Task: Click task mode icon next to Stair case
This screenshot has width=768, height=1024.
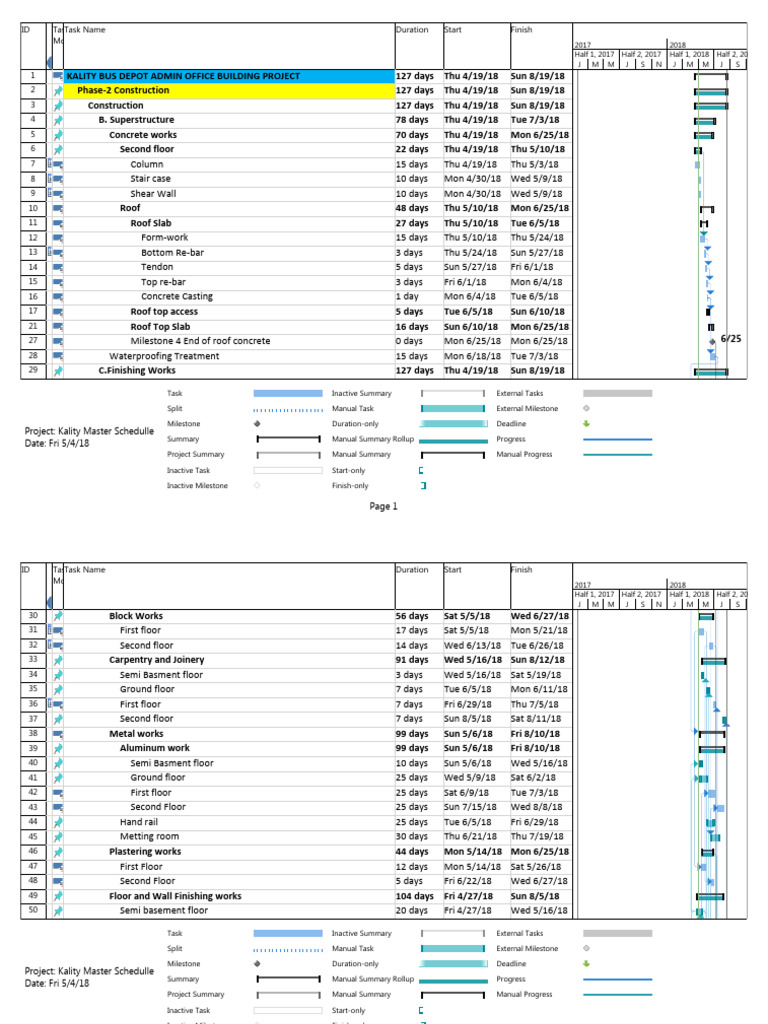Action: click(x=58, y=179)
